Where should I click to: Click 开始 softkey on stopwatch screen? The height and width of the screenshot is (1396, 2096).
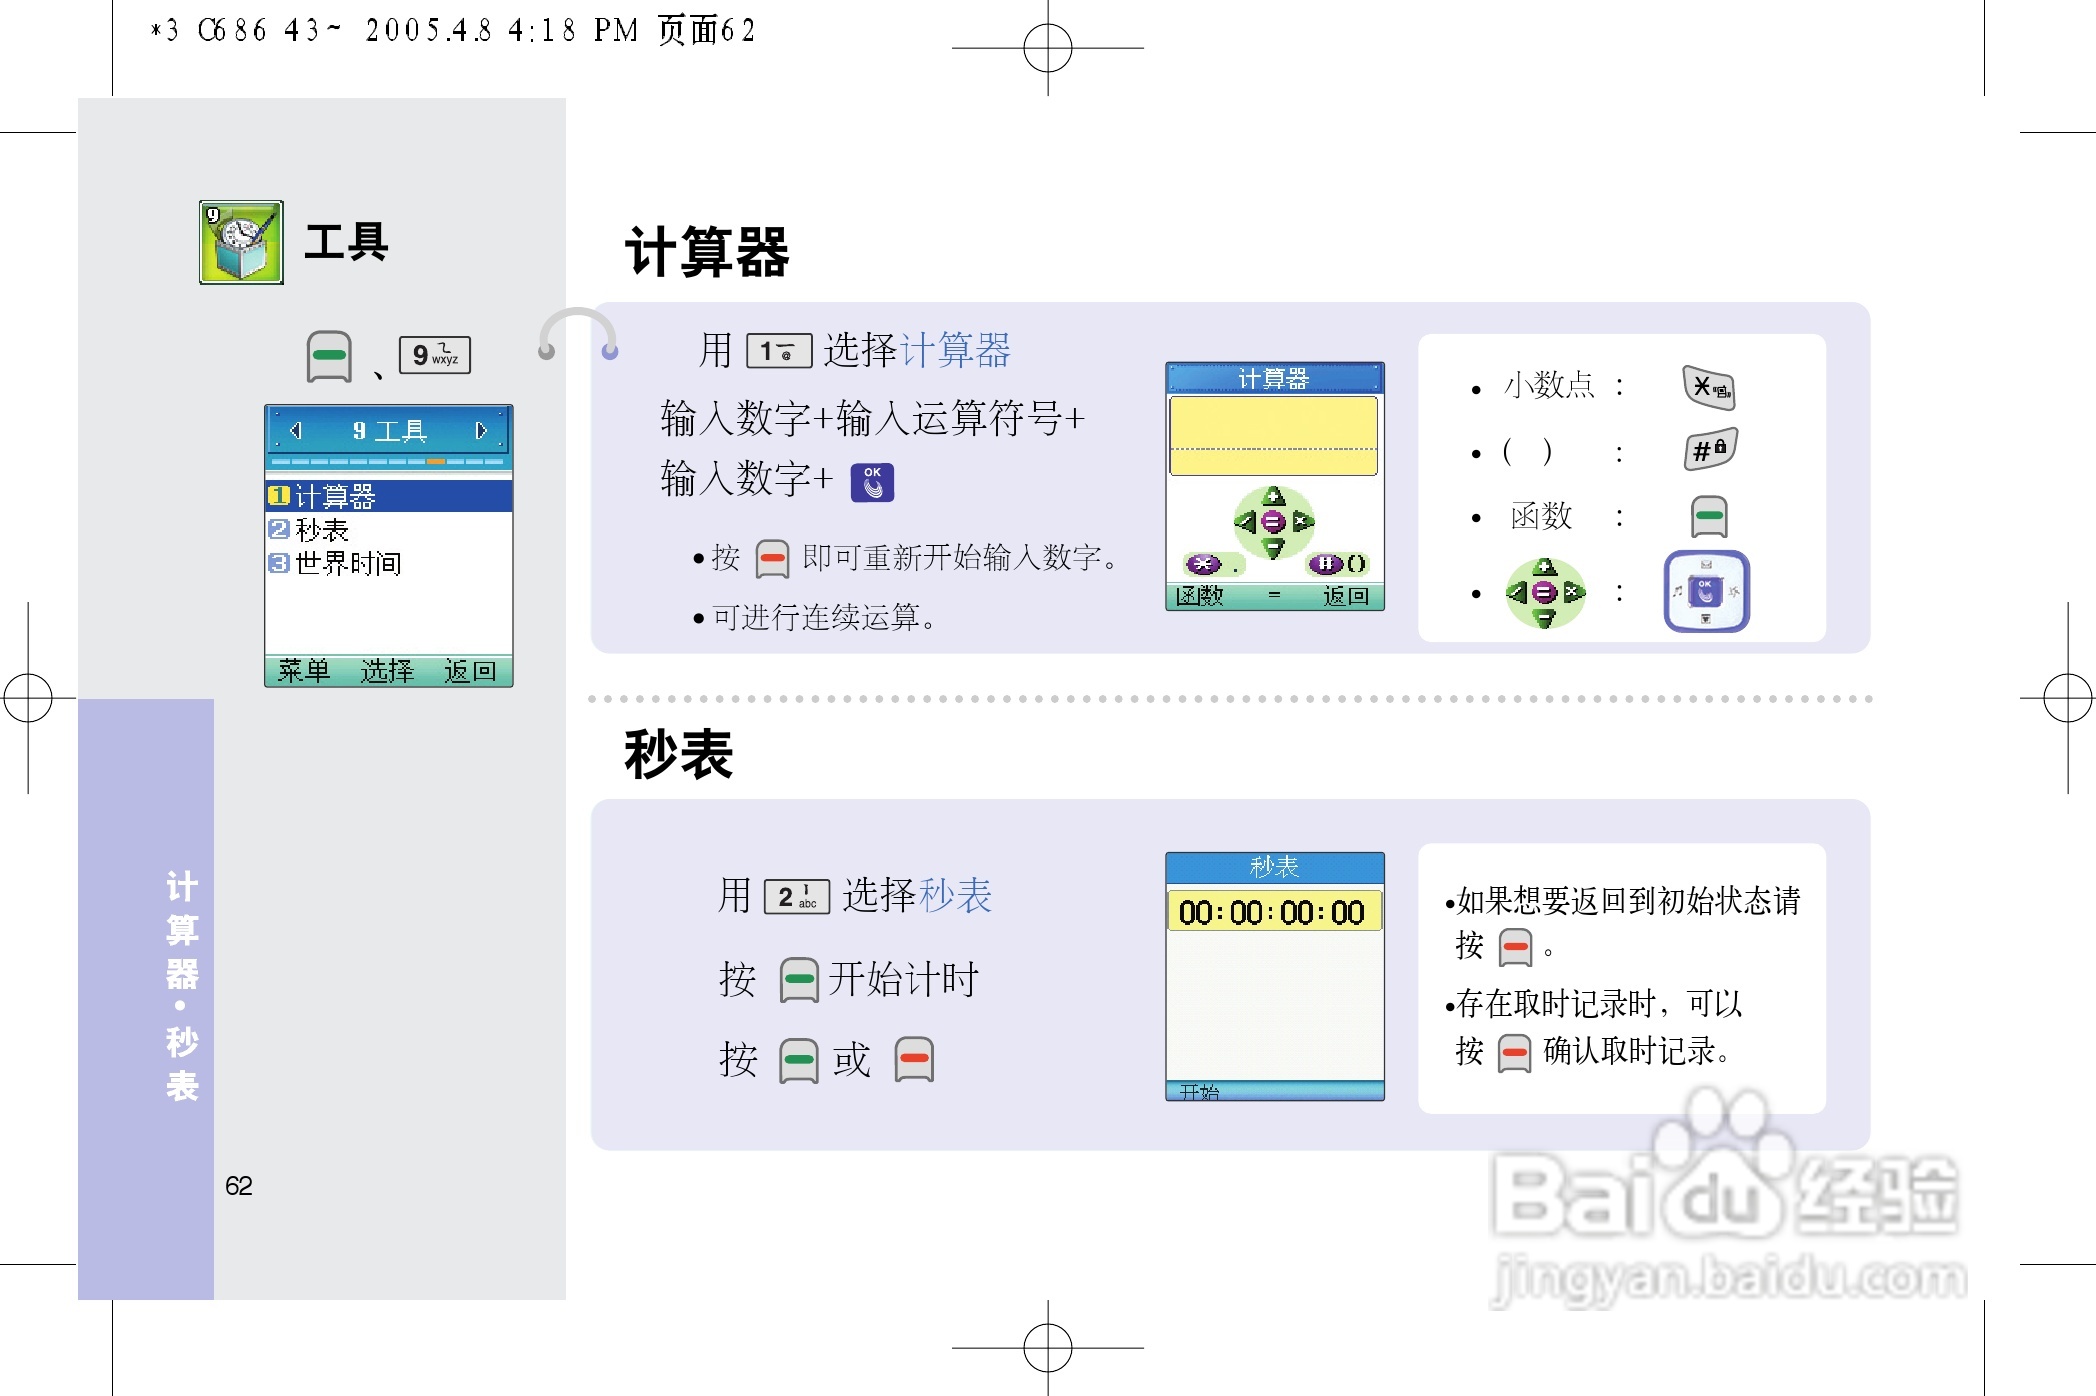[1199, 1091]
